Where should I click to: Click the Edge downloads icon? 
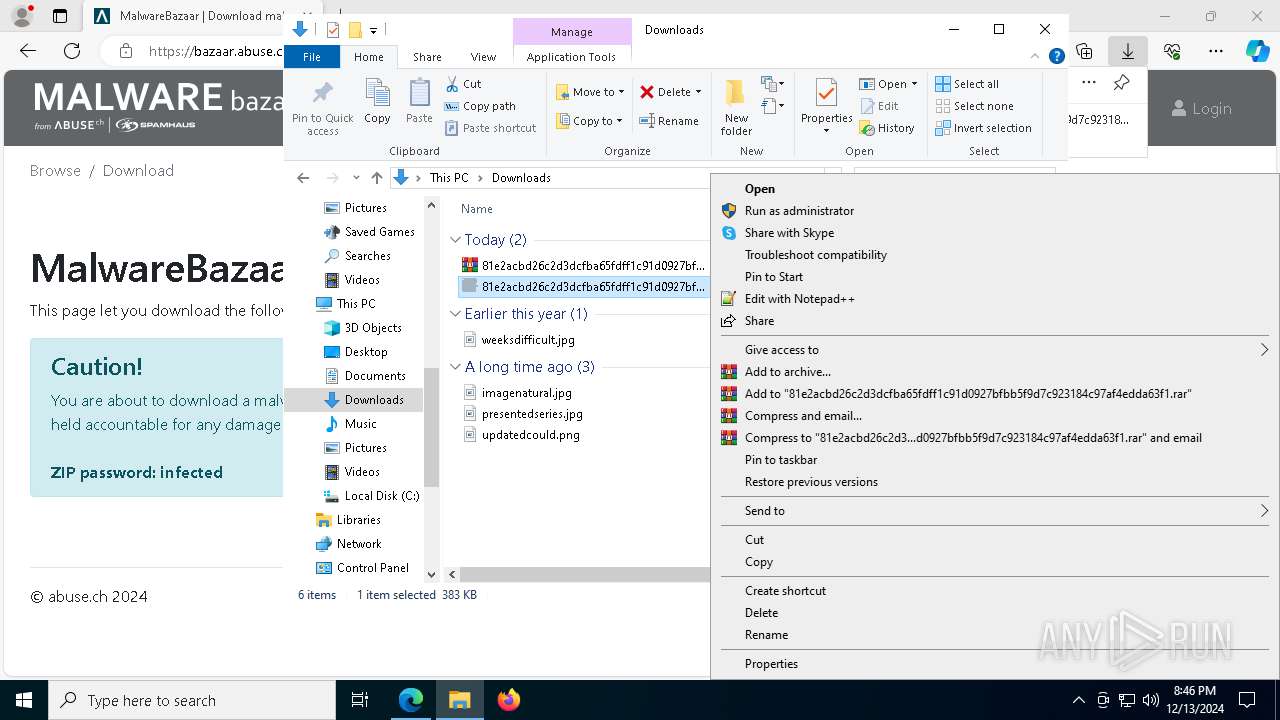(1127, 51)
